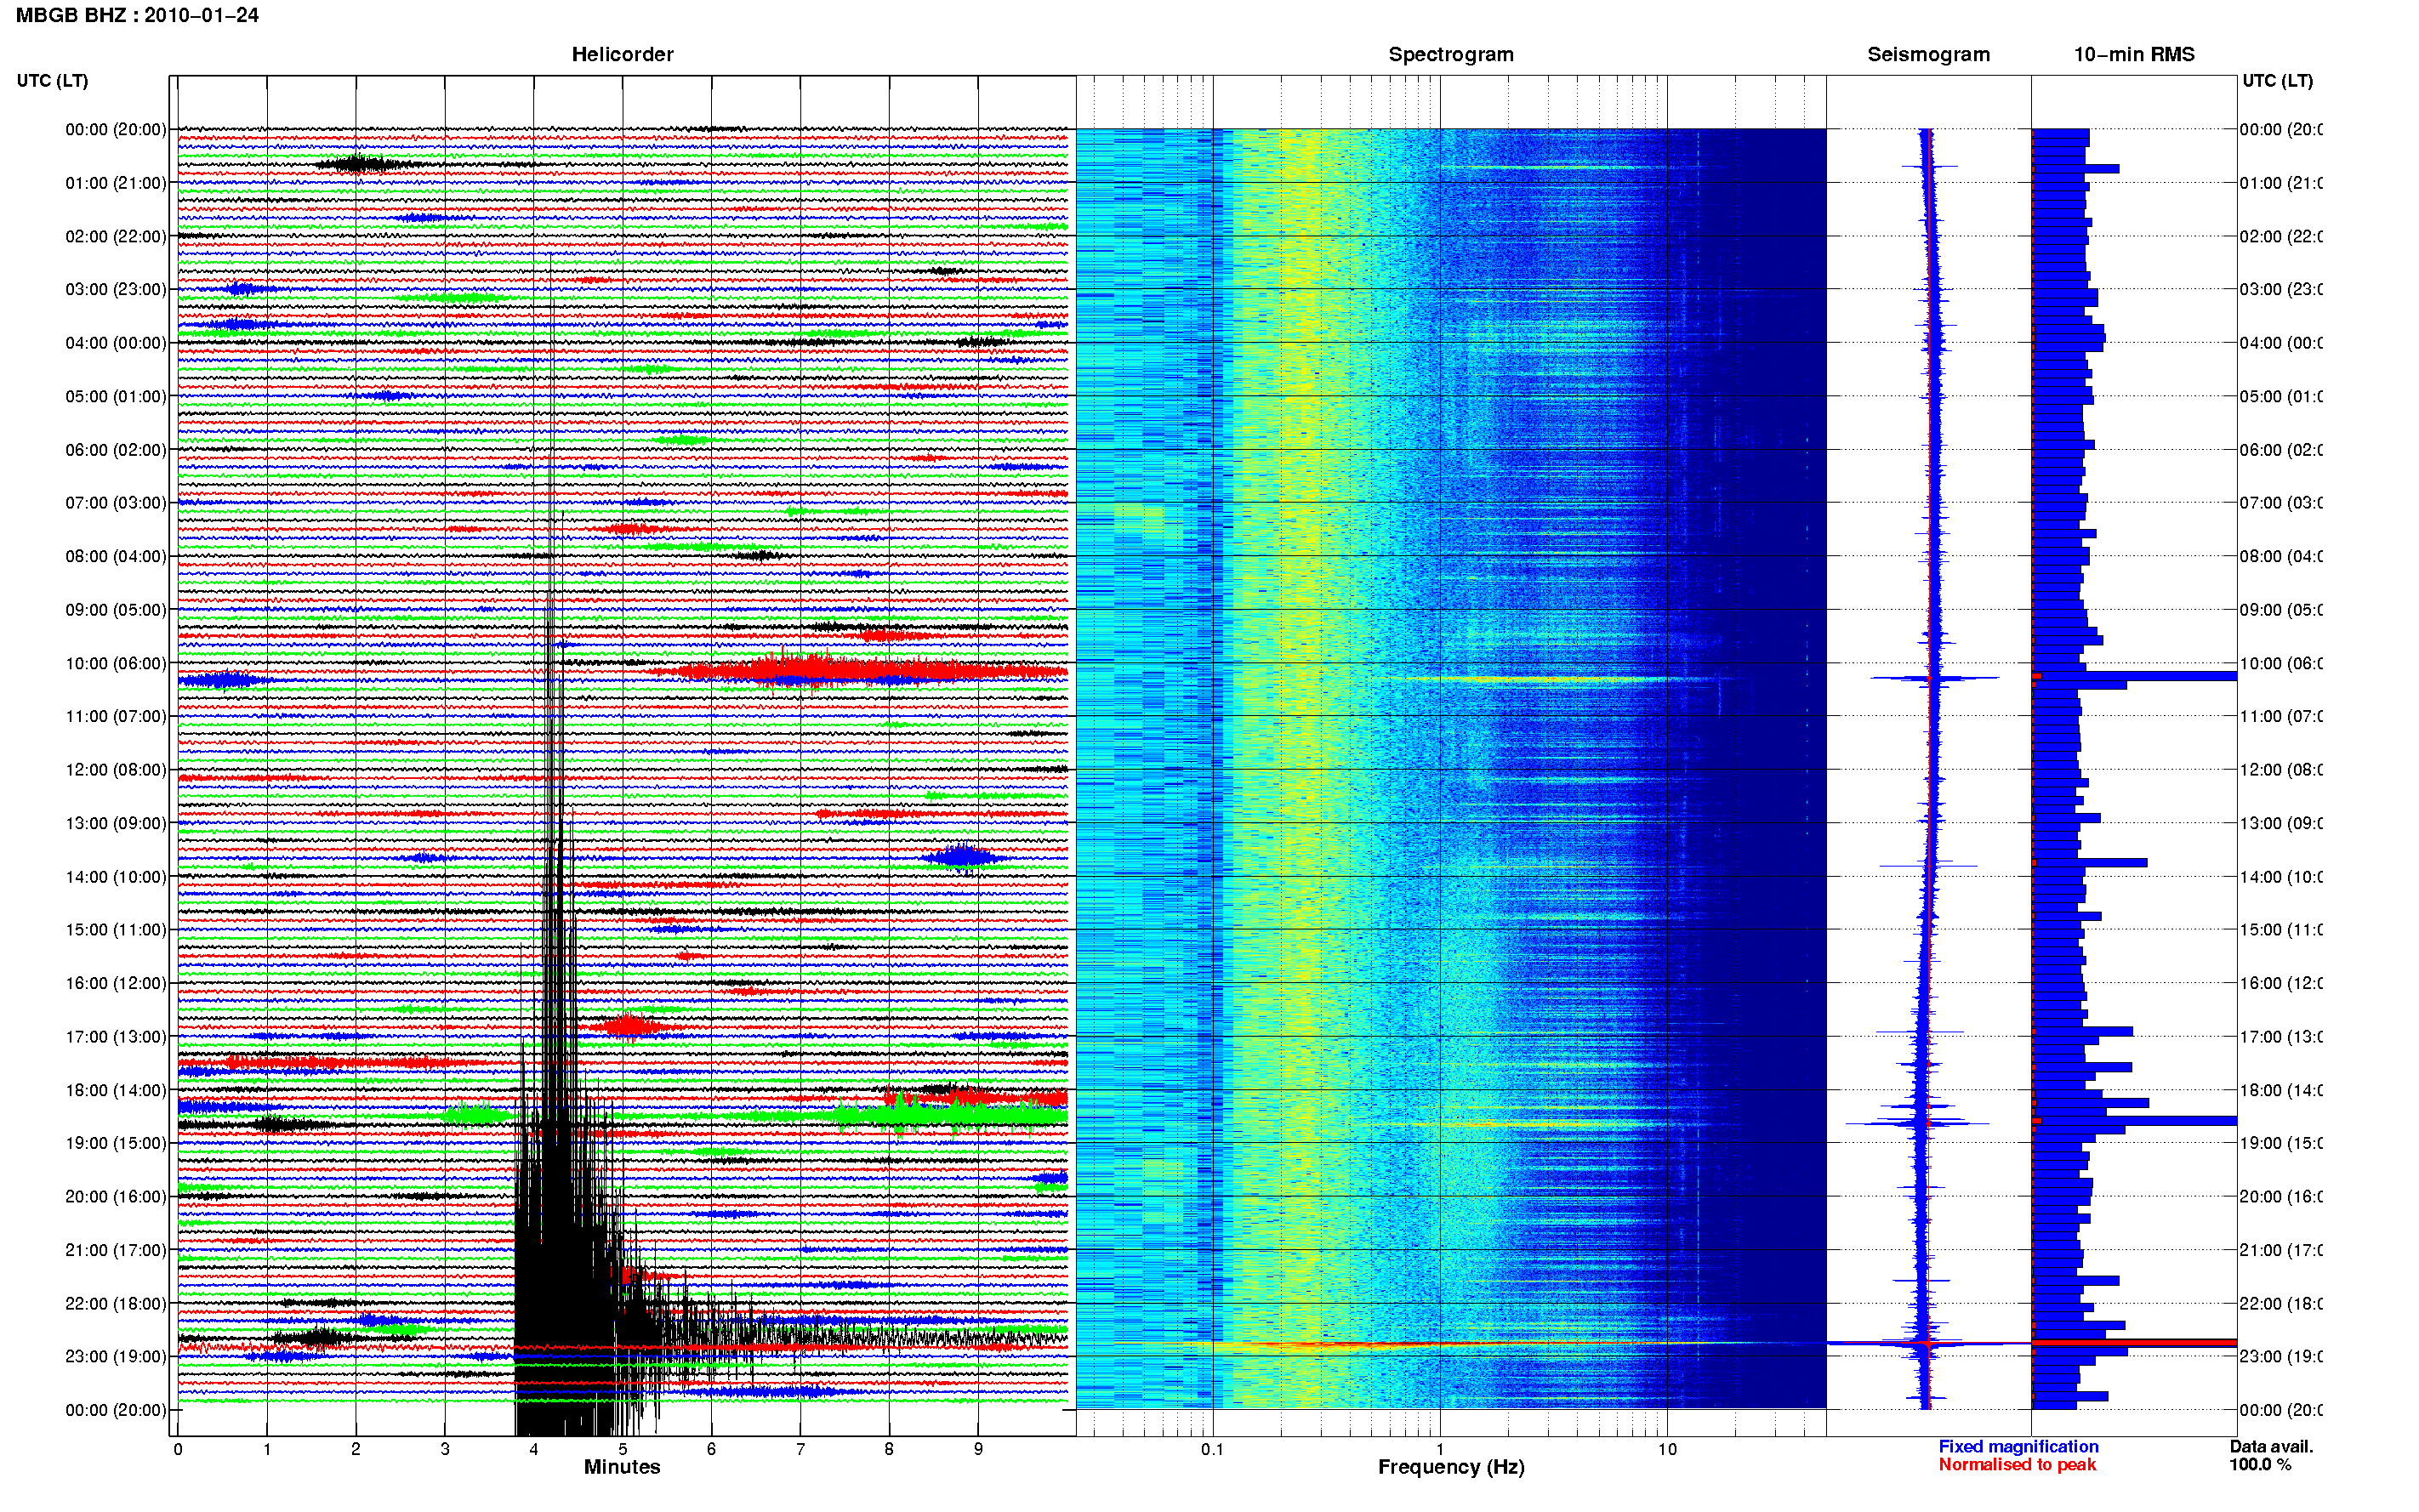The width and height of the screenshot is (2419, 1512).
Task: Click the left 12:00 (08:00) time label
Action: pyautogui.click(x=116, y=769)
